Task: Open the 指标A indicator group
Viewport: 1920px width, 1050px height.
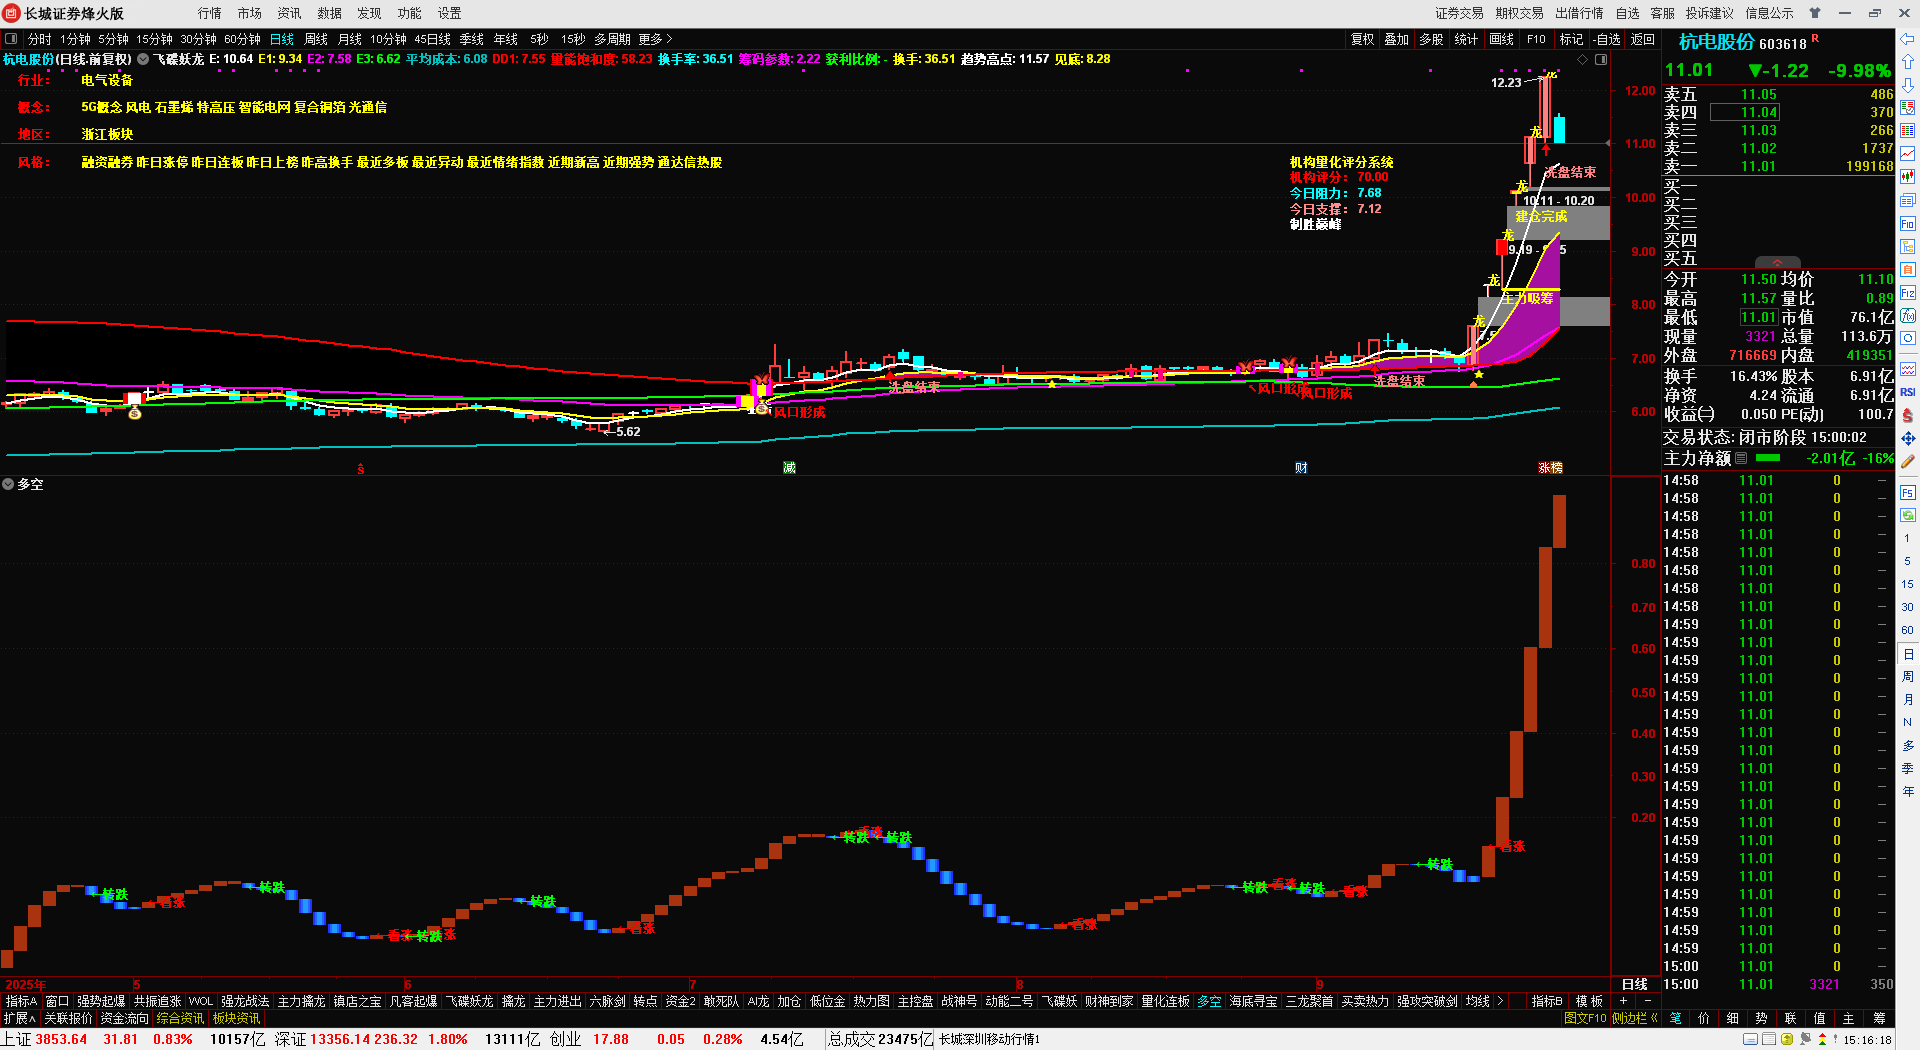Action: pos(21,1001)
